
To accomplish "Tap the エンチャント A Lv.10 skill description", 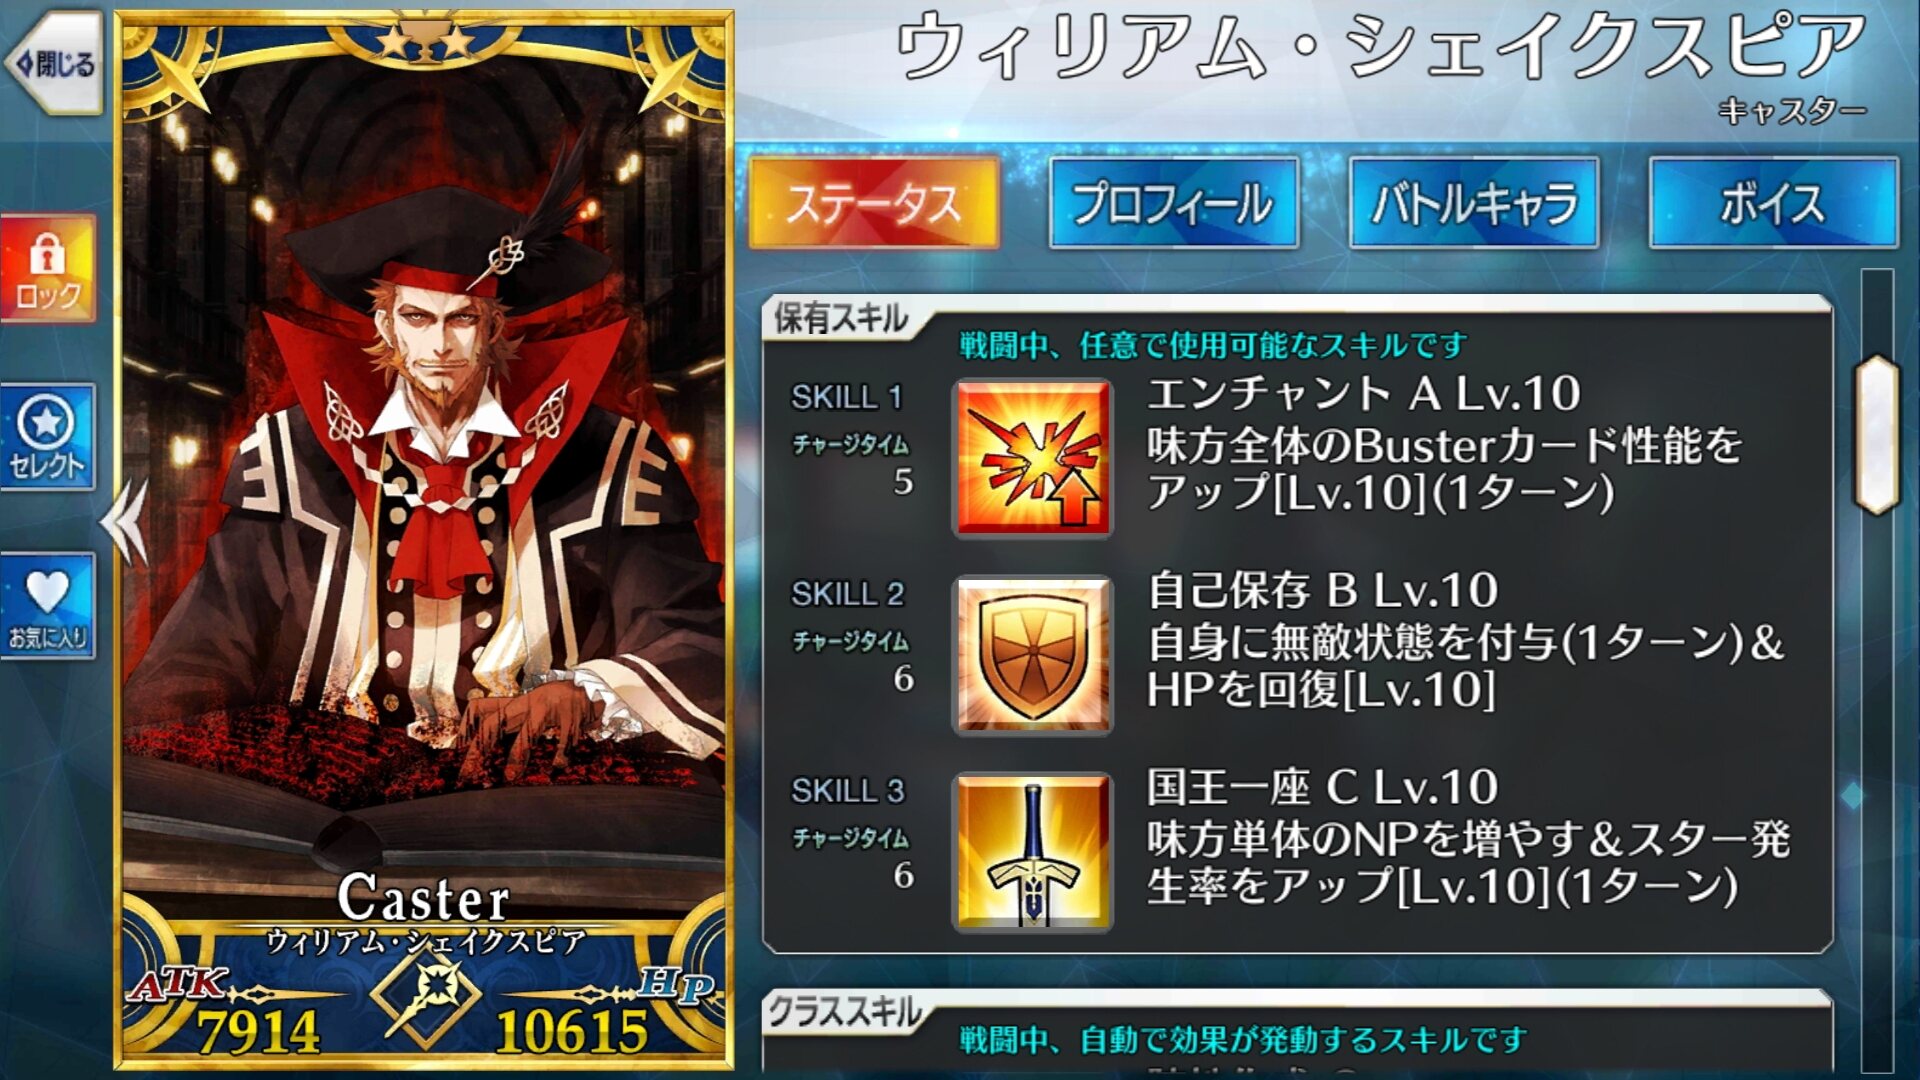I will pos(1444,443).
